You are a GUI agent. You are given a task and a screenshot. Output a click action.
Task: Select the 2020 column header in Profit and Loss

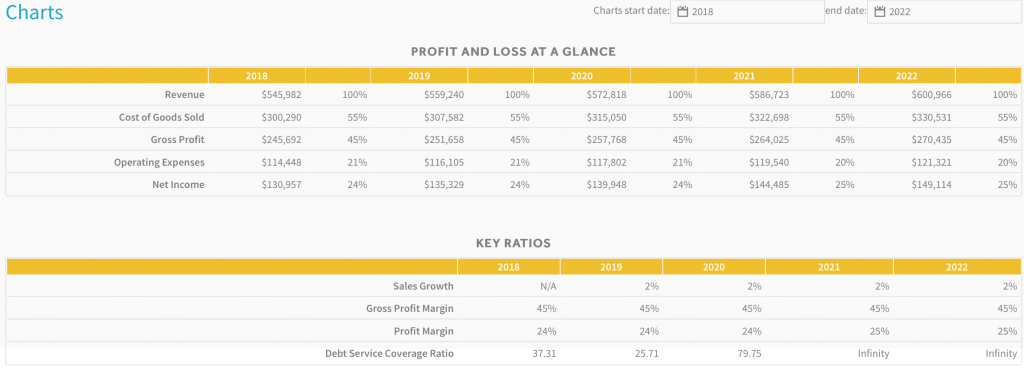pyautogui.click(x=582, y=76)
